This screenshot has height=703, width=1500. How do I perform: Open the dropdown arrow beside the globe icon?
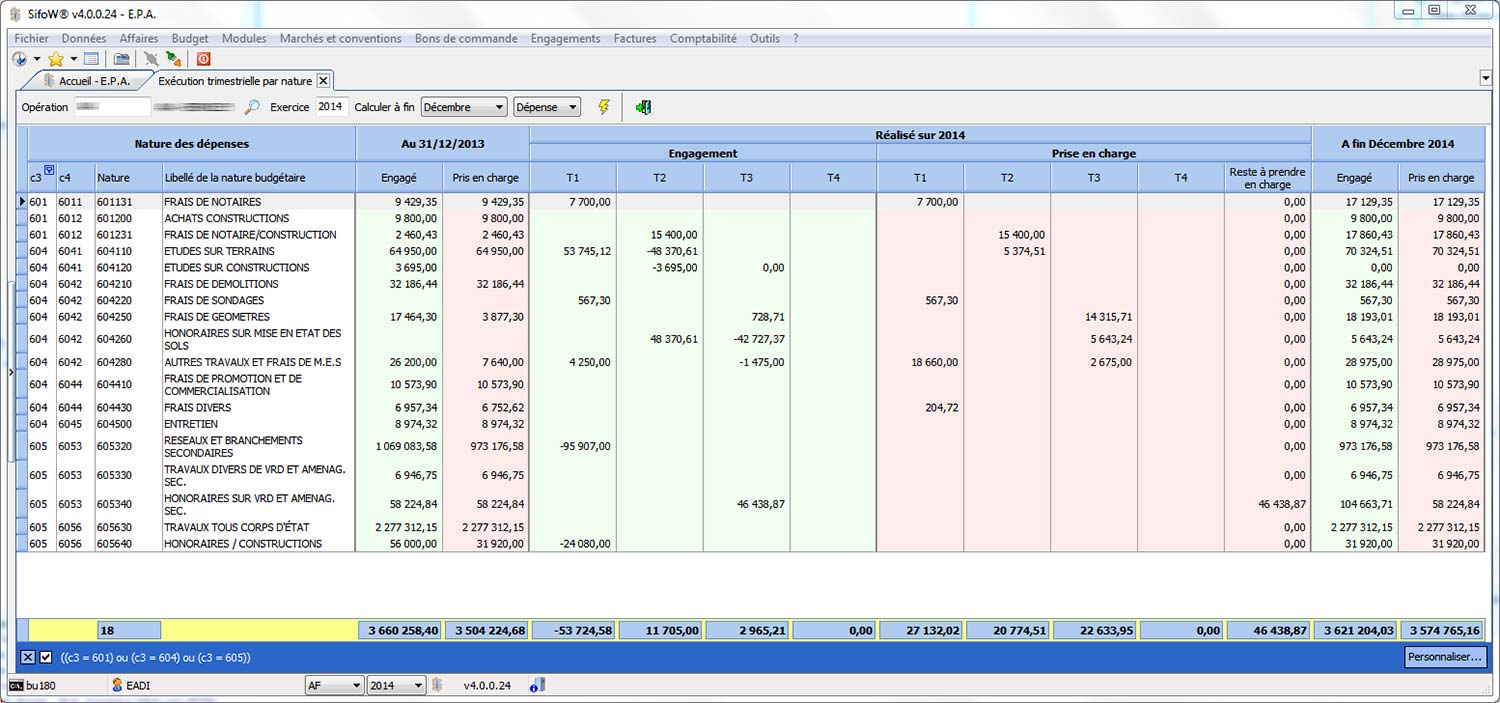37,59
